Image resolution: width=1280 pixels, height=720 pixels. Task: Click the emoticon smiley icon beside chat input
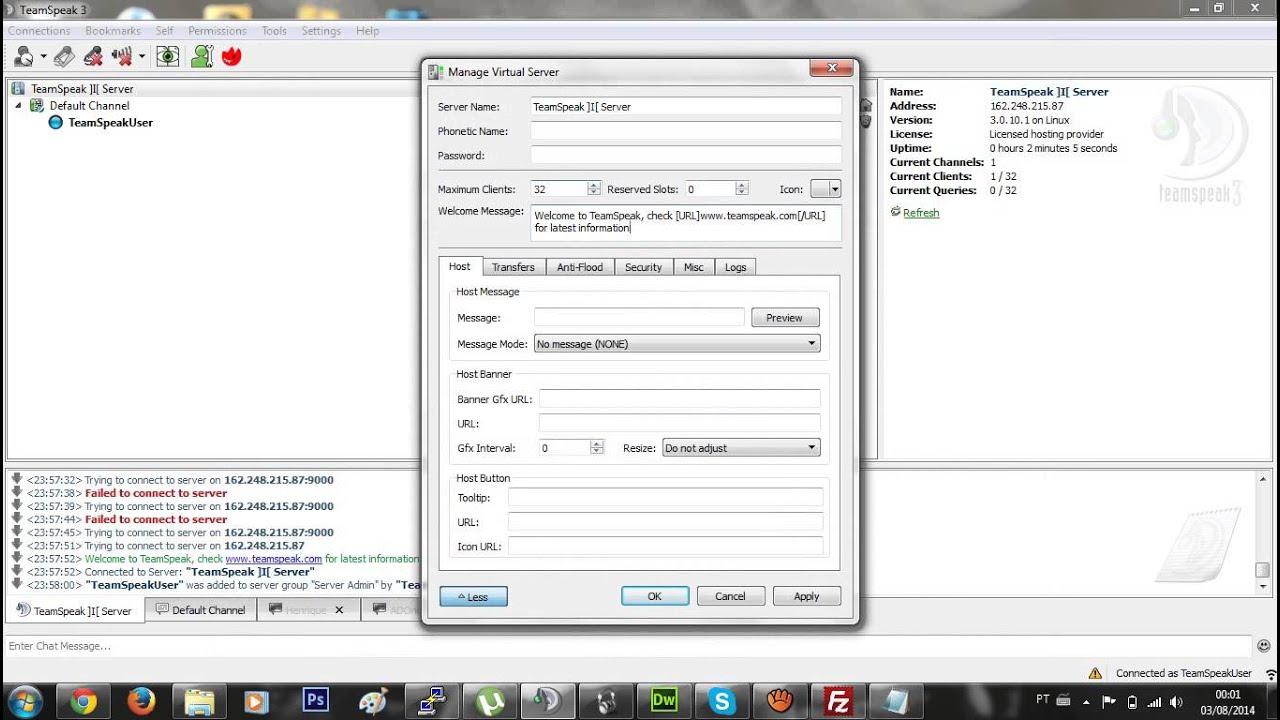1263,646
